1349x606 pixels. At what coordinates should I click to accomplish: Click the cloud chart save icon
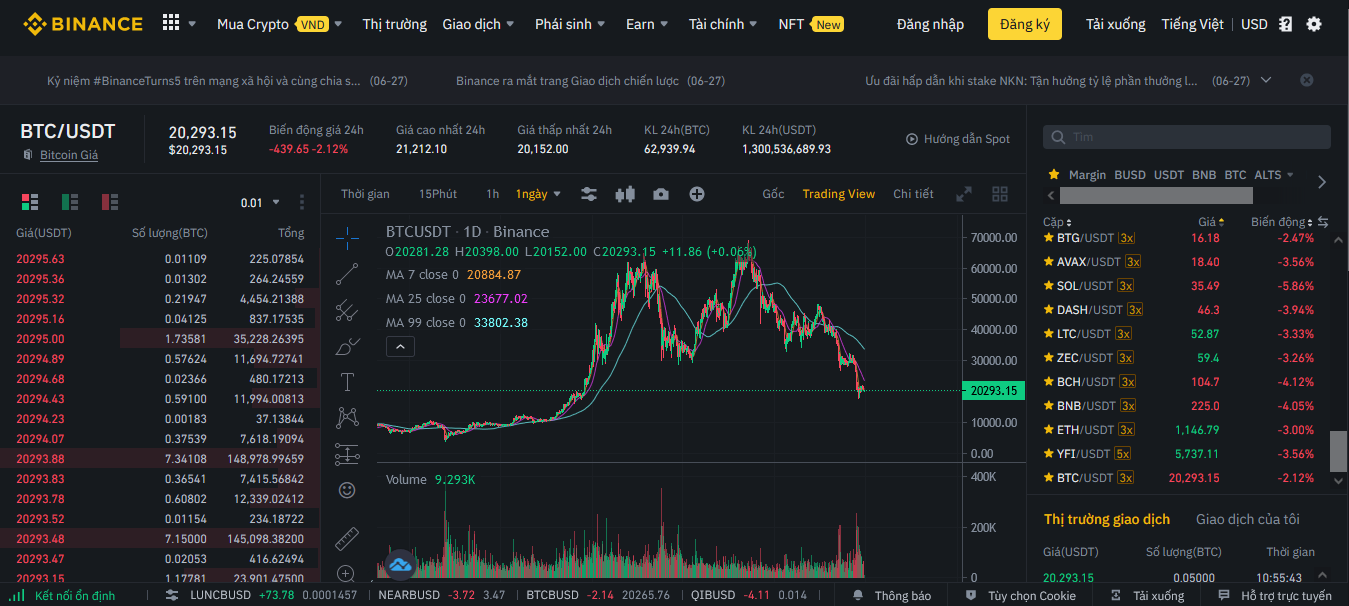coord(401,565)
